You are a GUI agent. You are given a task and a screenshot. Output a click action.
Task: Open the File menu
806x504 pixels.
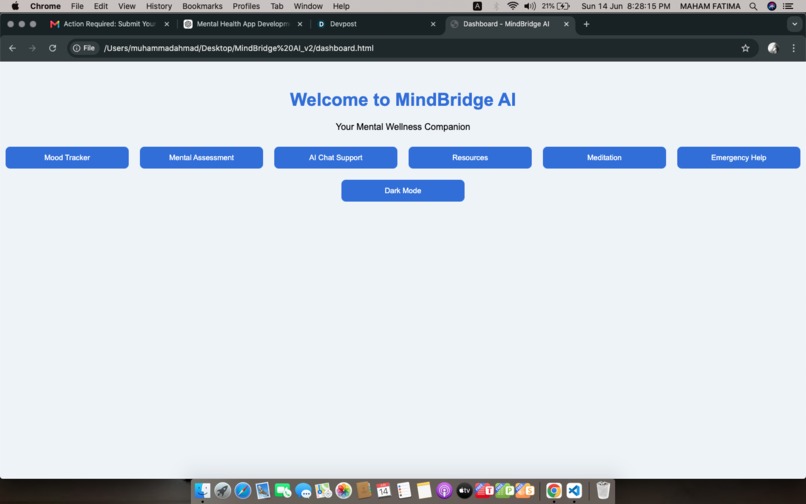point(77,6)
